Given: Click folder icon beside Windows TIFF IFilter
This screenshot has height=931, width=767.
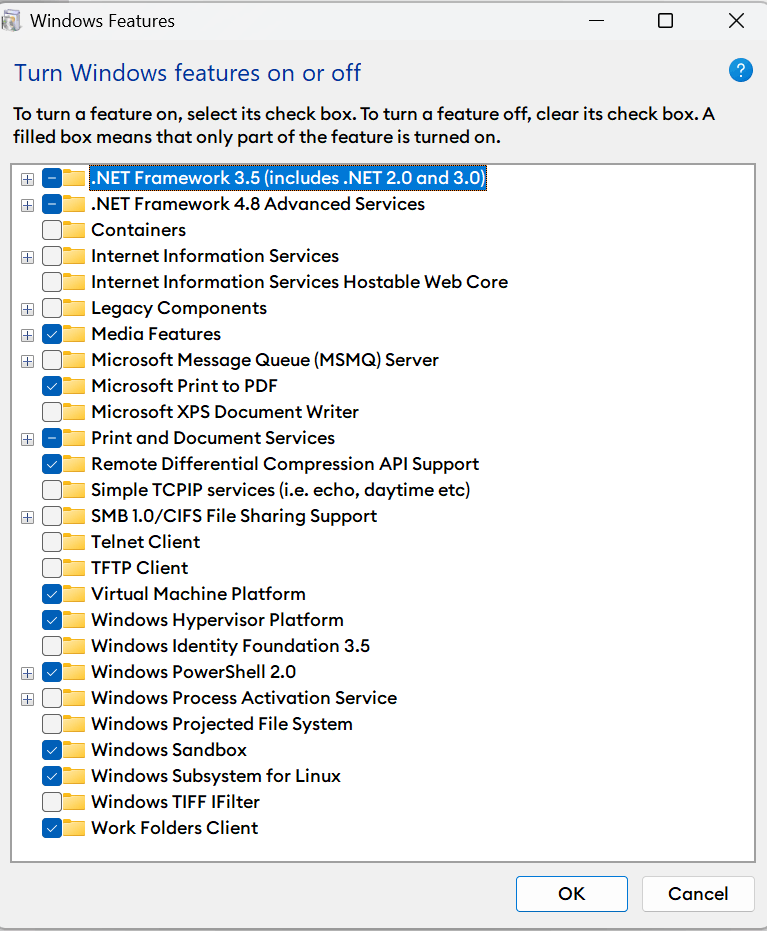Looking at the screenshot, I should [74, 802].
